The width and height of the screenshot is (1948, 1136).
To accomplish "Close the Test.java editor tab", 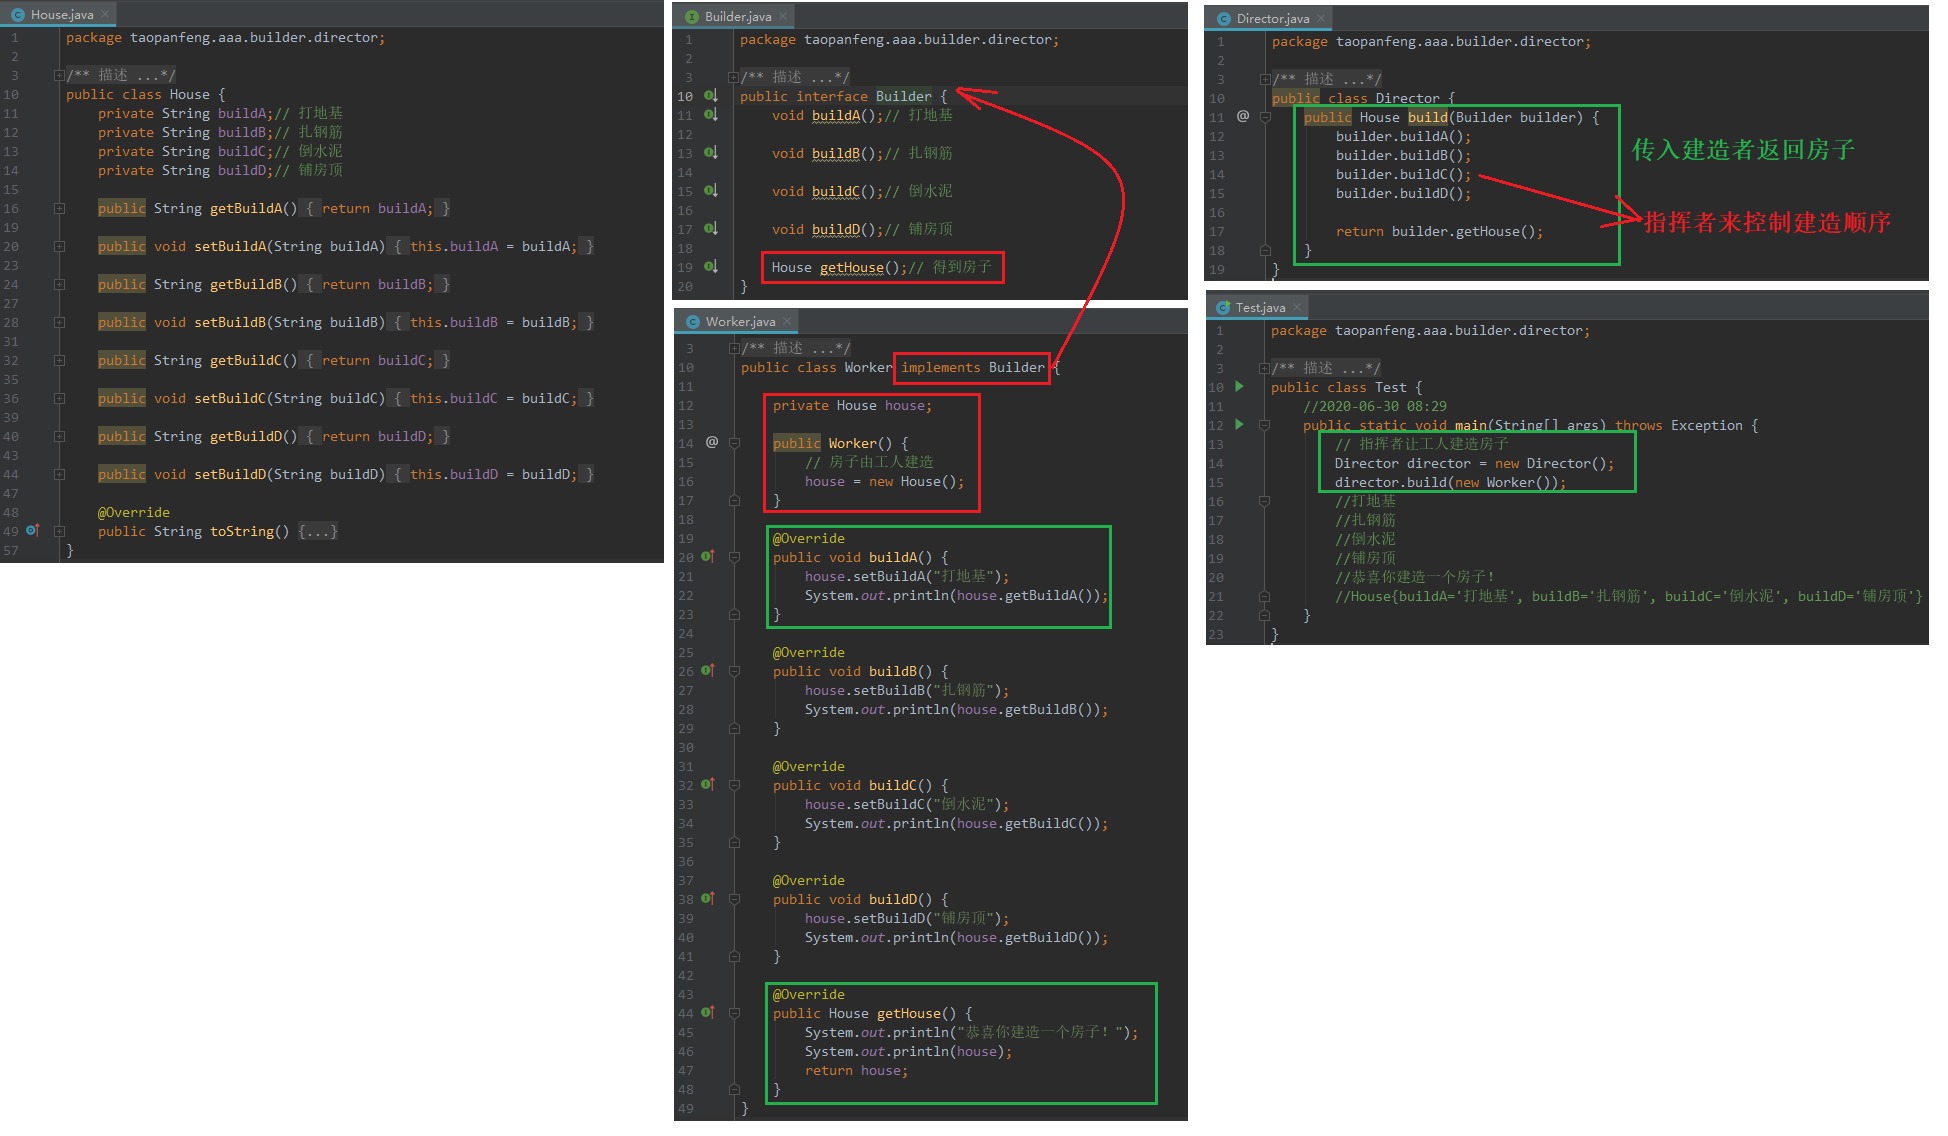I will tap(1297, 308).
